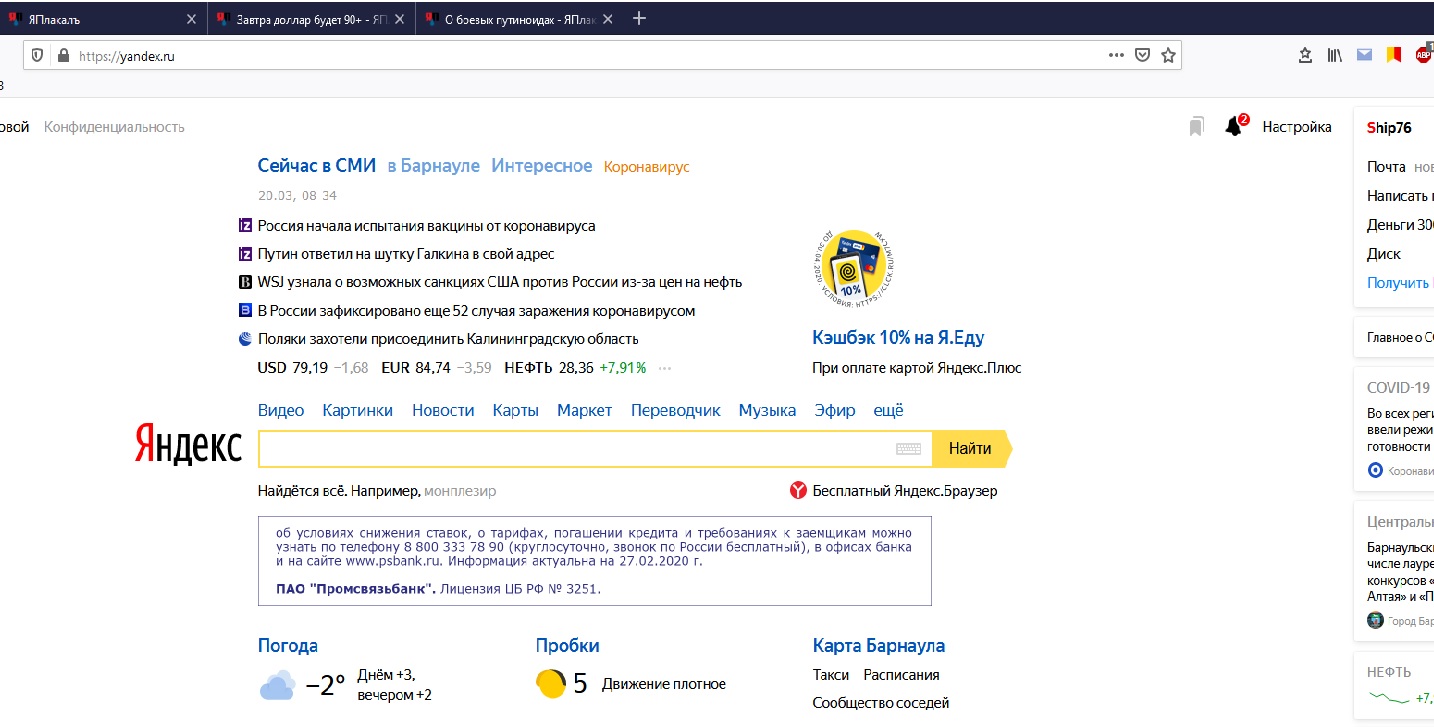Open 'Бесплатный Яндекс.Браузер' link

[905, 491]
